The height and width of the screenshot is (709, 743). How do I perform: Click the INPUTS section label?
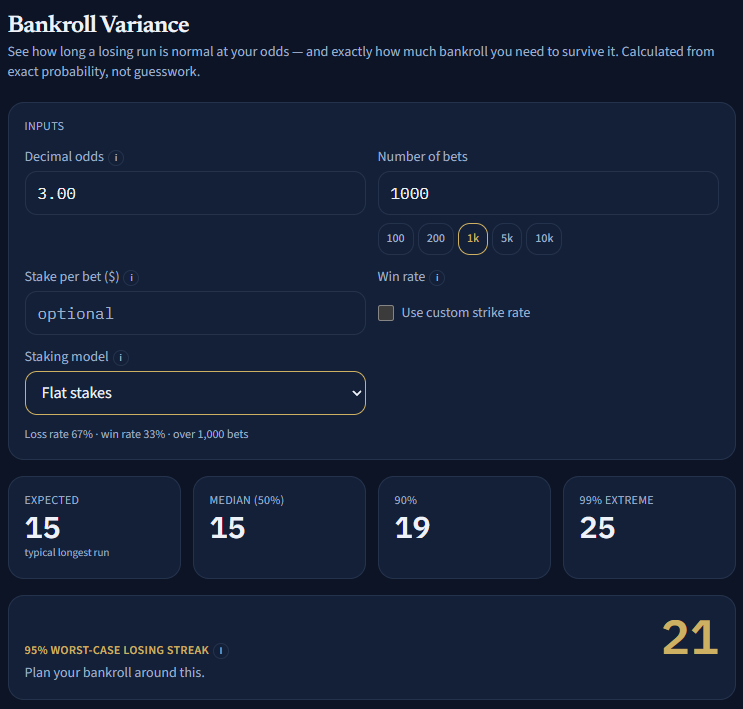pyautogui.click(x=44, y=126)
